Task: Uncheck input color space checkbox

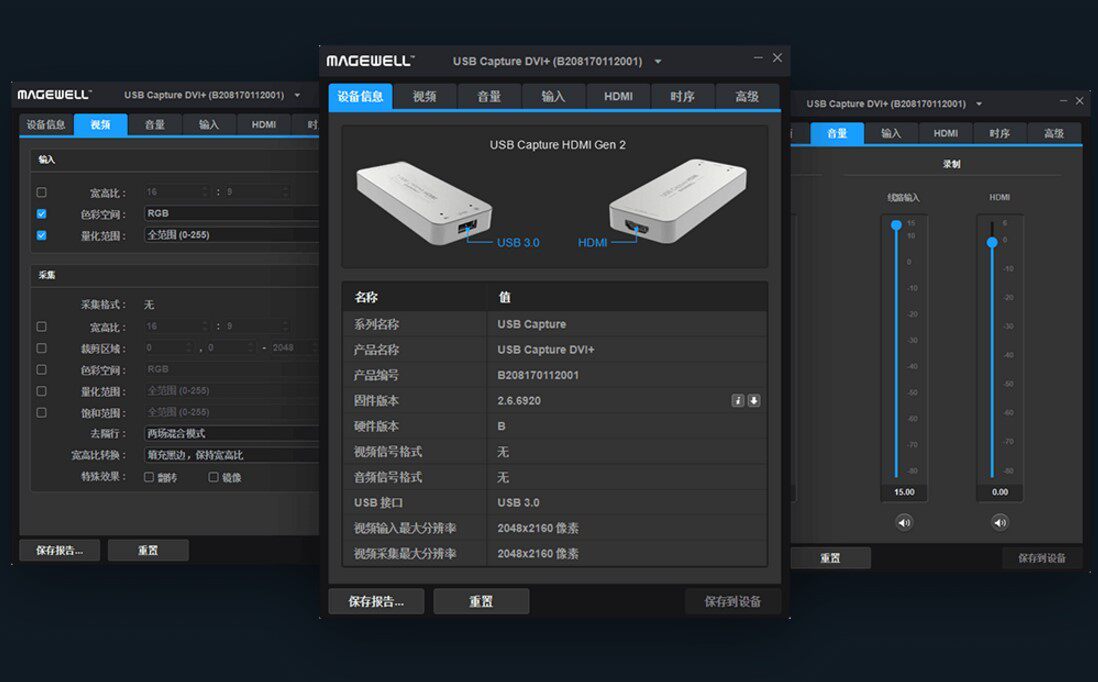Action: pyautogui.click(x=41, y=214)
